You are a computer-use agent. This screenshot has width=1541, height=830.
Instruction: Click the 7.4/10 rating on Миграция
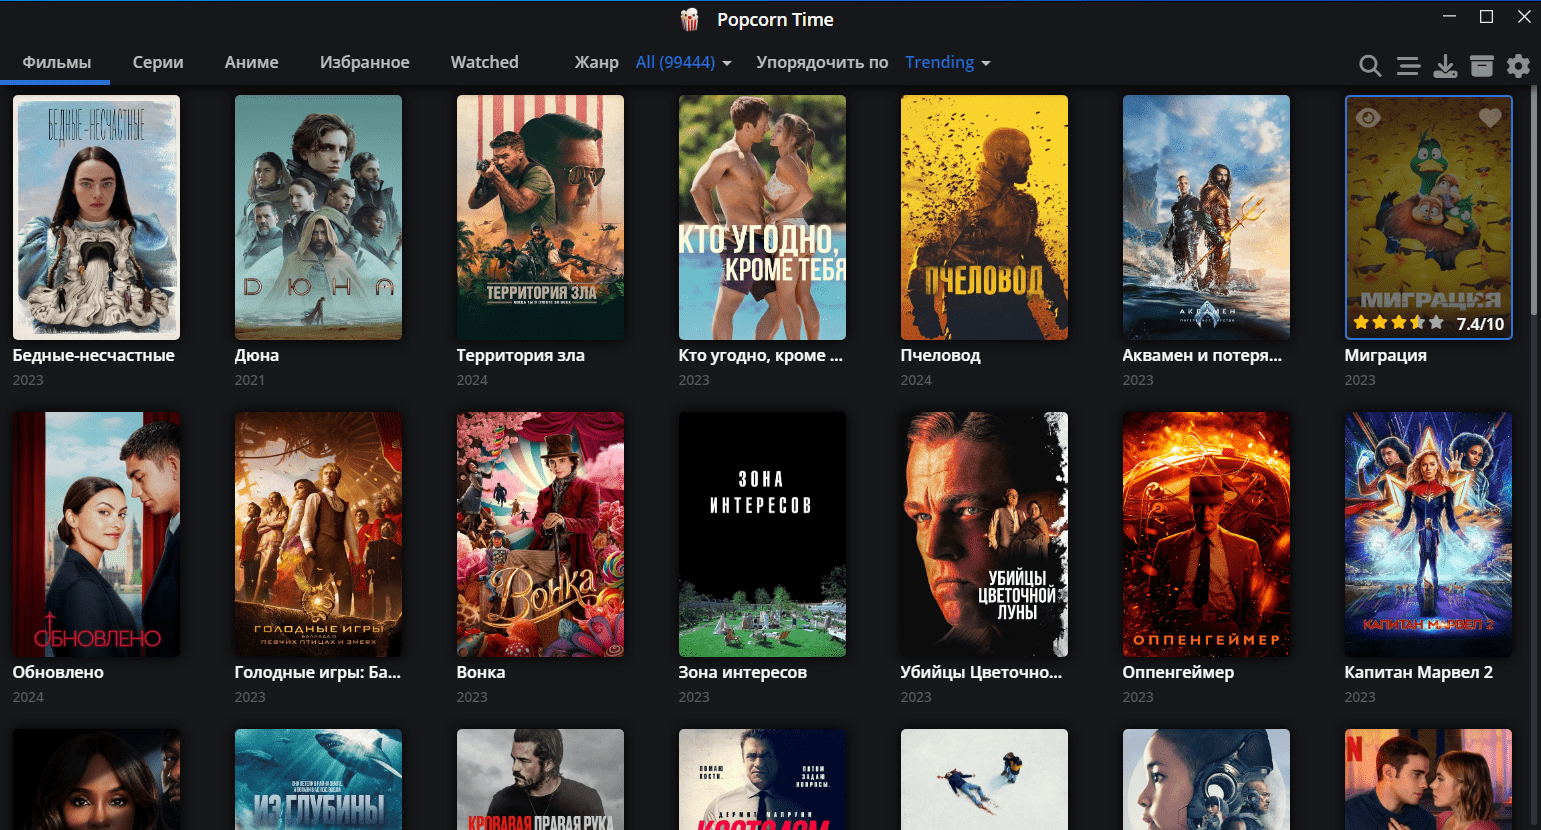[1480, 324]
